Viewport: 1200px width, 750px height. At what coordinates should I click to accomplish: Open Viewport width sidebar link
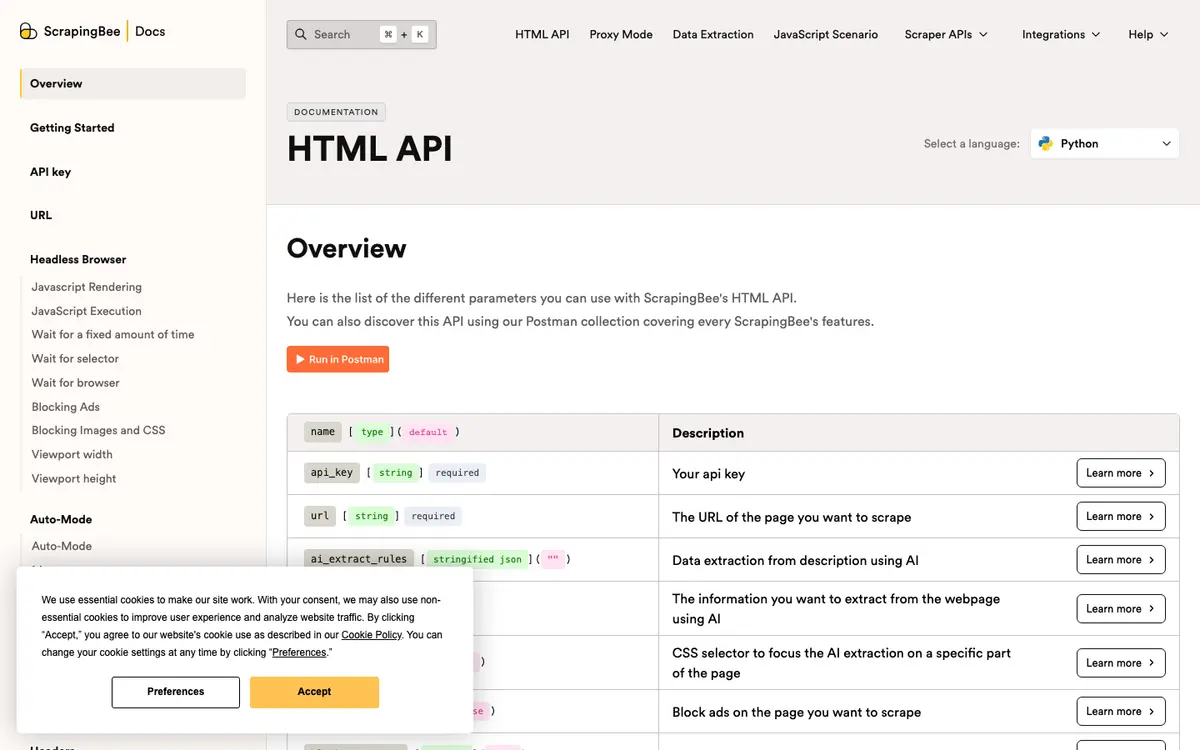pos(72,454)
